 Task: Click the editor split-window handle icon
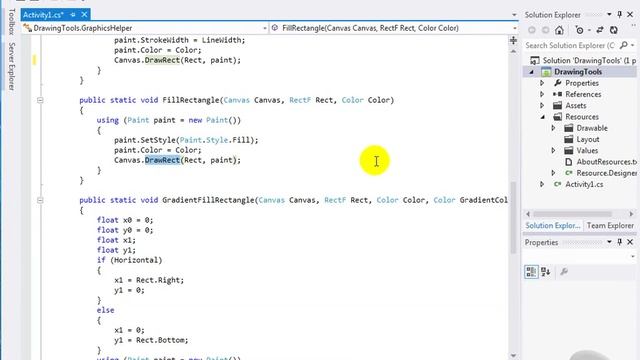(513, 40)
